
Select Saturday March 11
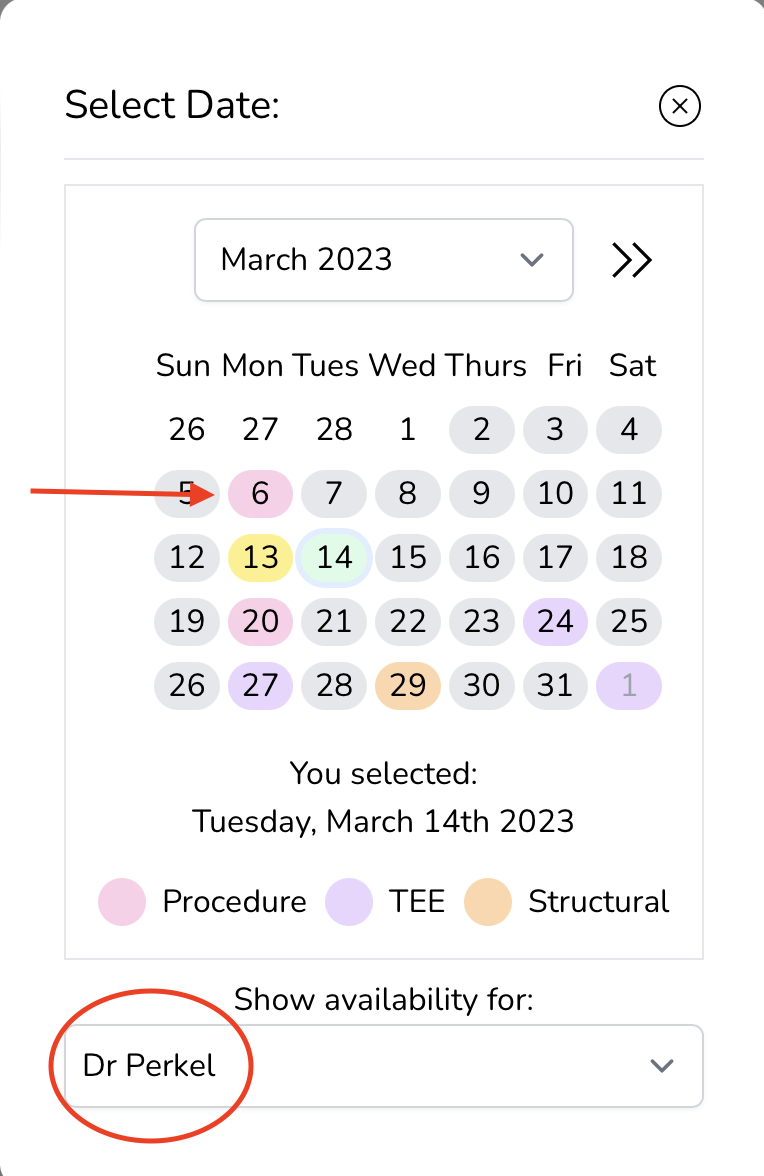point(629,493)
